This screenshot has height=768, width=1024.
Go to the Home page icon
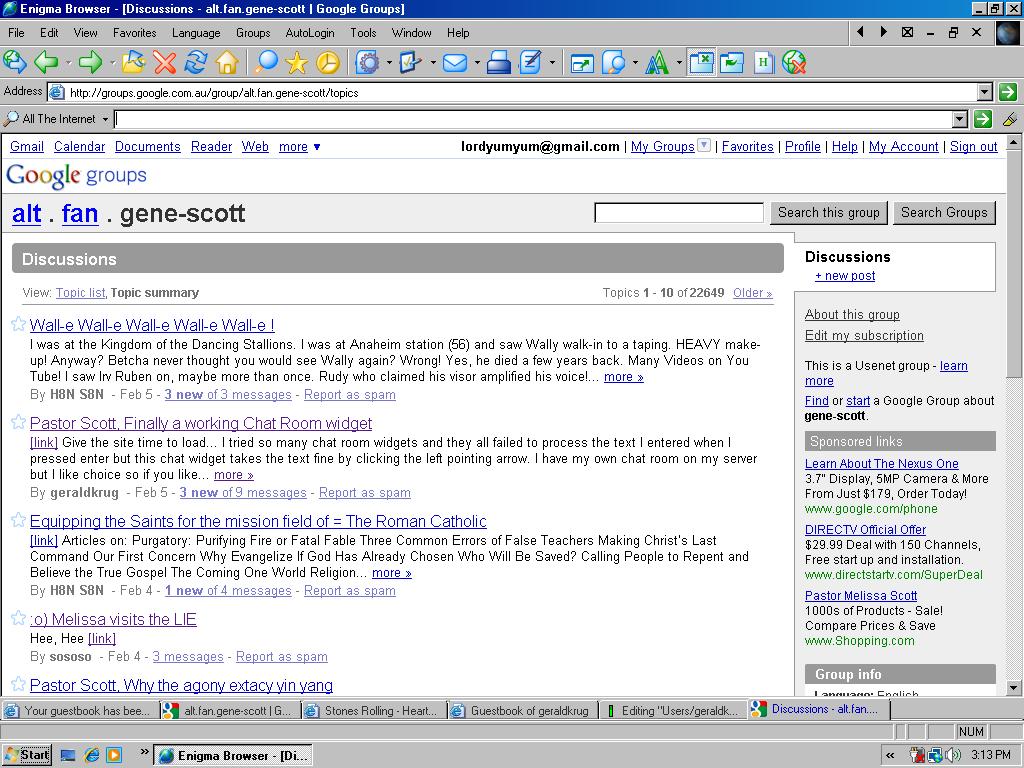[227, 63]
